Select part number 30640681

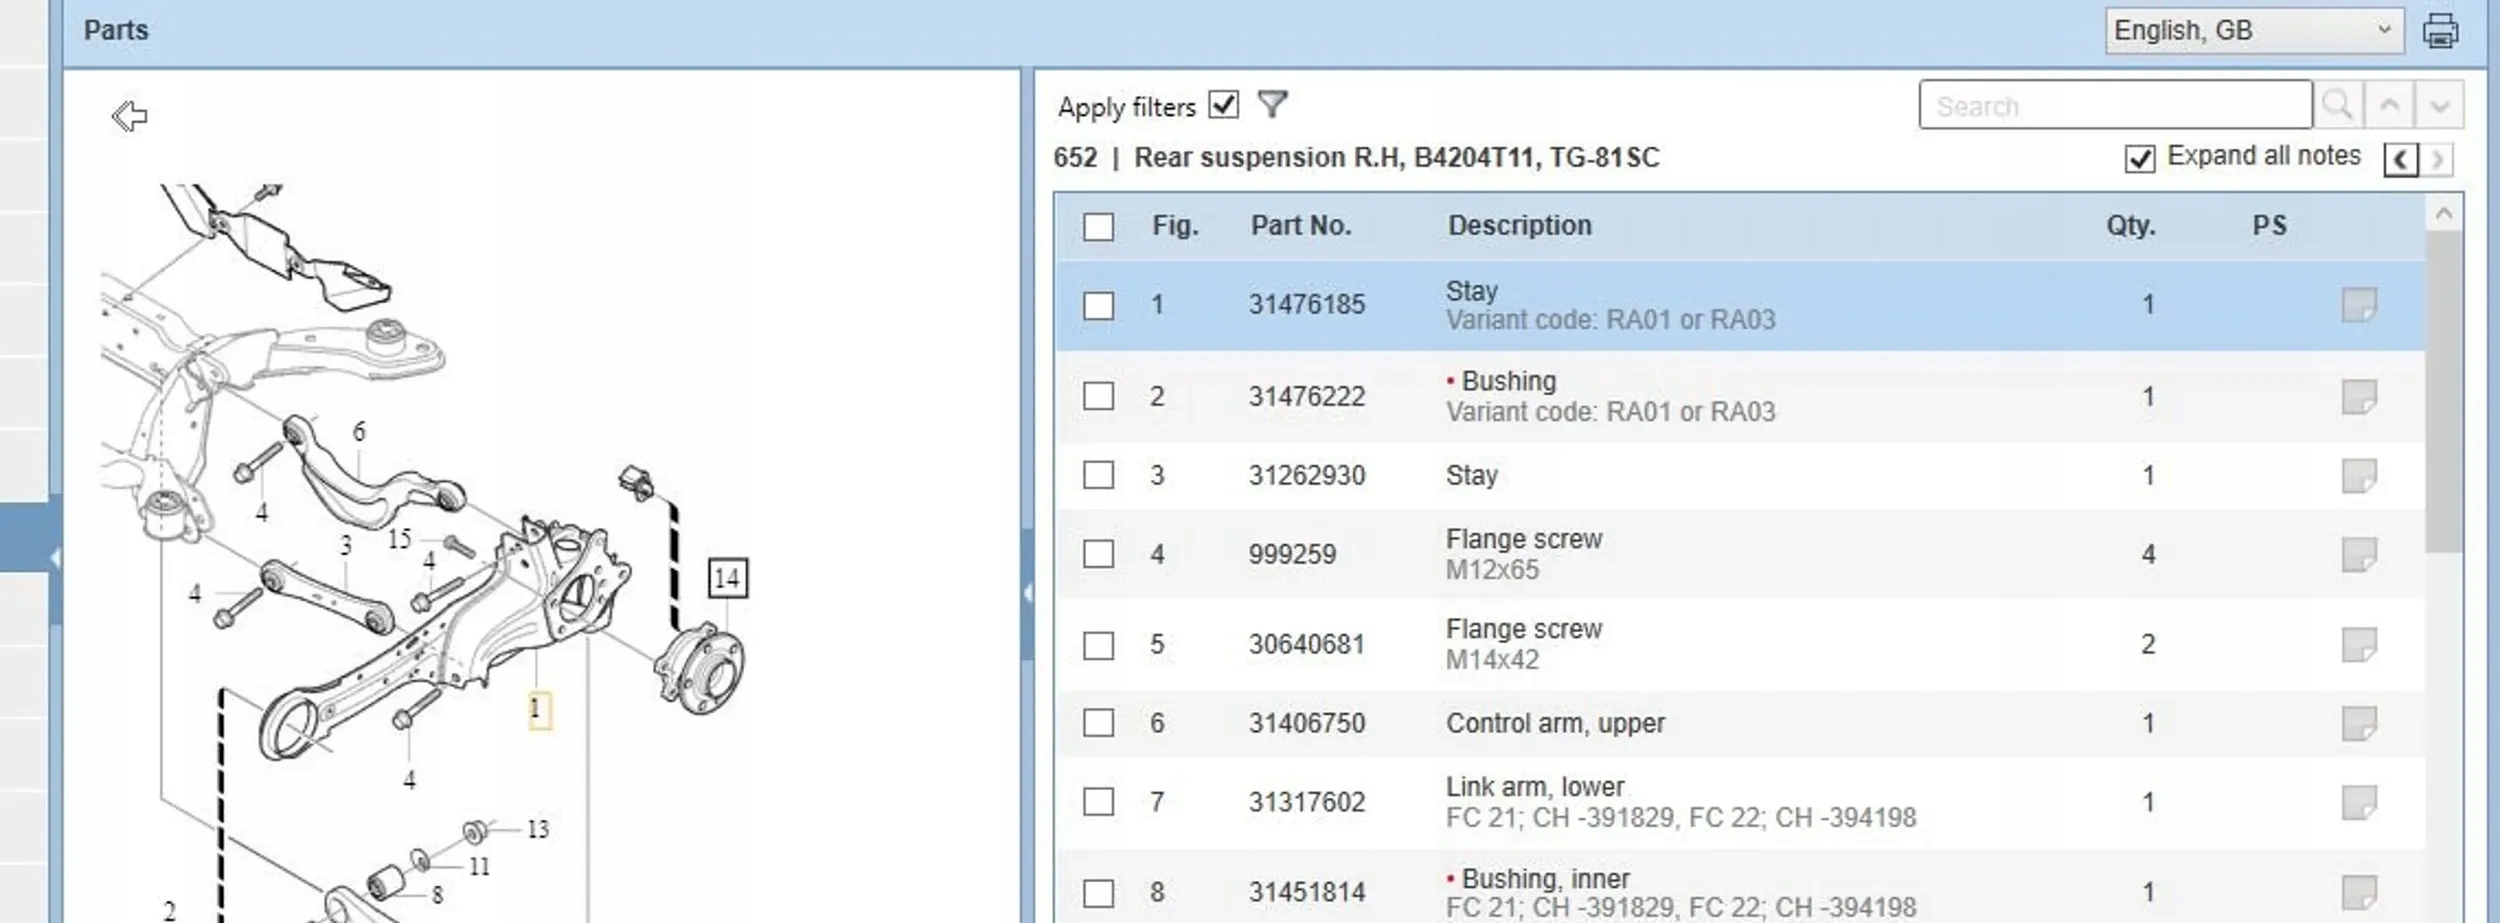pos(1306,645)
